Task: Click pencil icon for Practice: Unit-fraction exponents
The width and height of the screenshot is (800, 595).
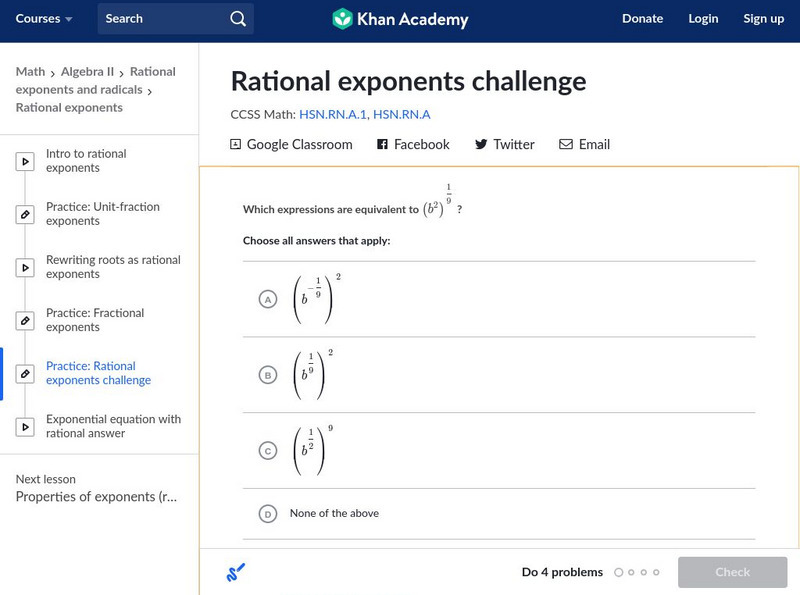Action: click(25, 214)
